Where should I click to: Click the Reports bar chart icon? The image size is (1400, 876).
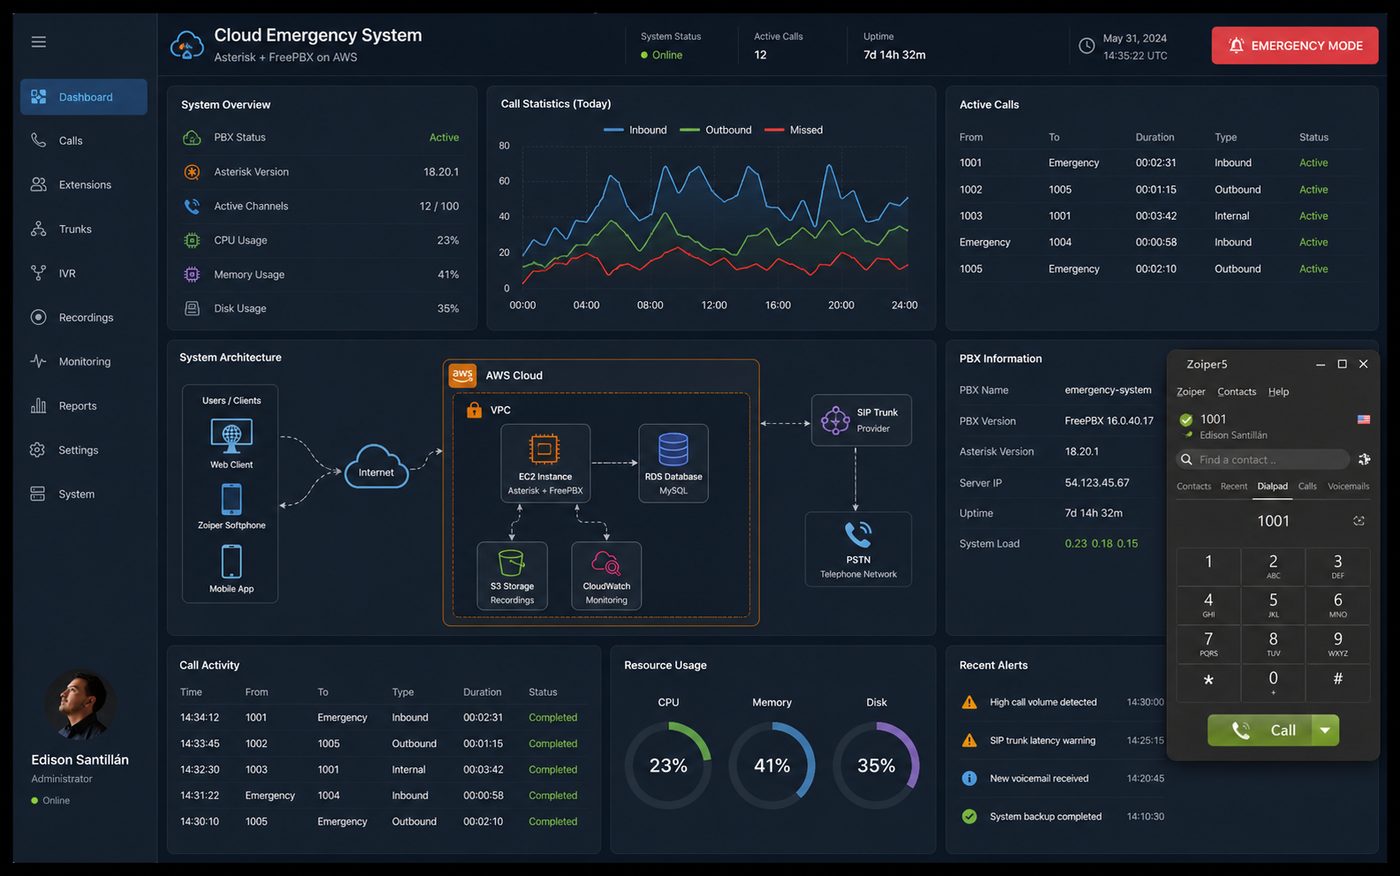38,405
